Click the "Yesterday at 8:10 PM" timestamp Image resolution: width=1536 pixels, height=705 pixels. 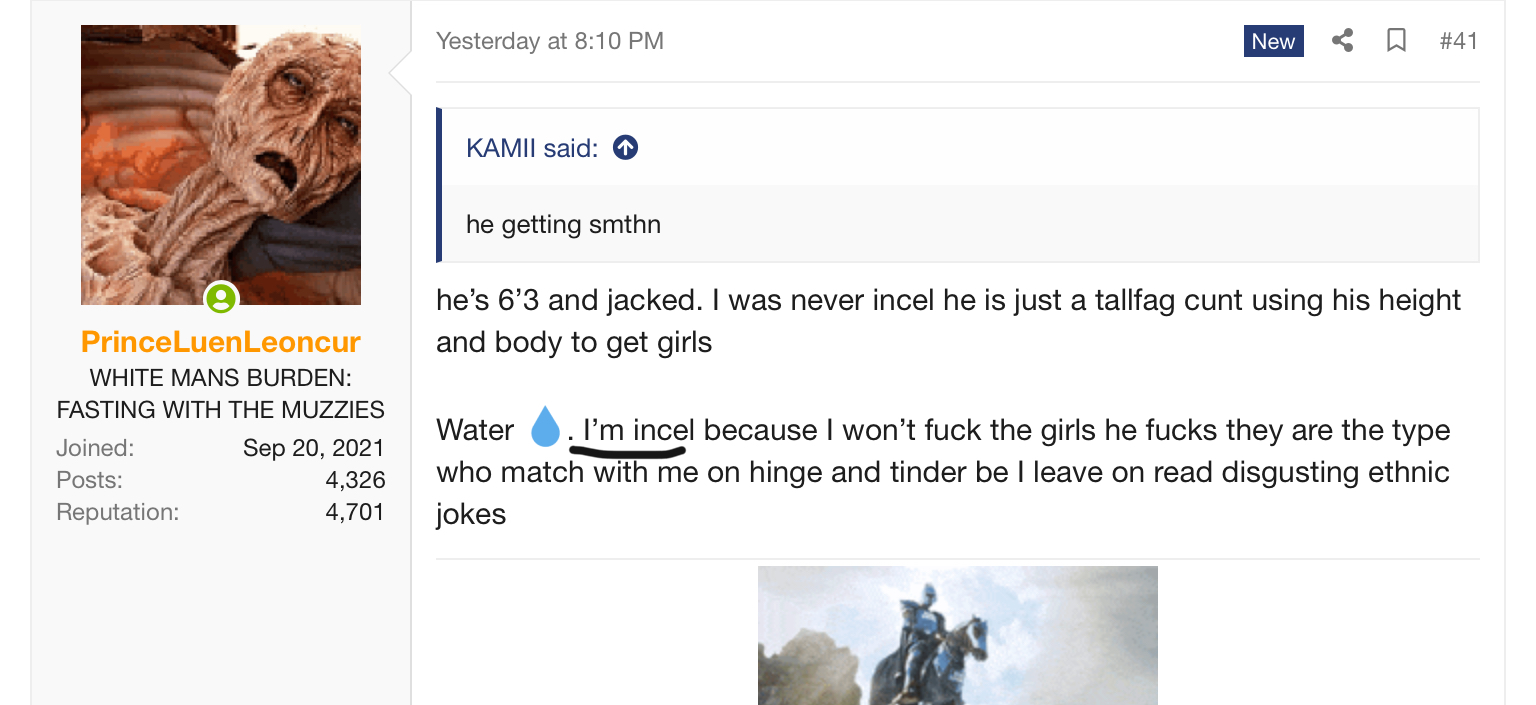[550, 41]
